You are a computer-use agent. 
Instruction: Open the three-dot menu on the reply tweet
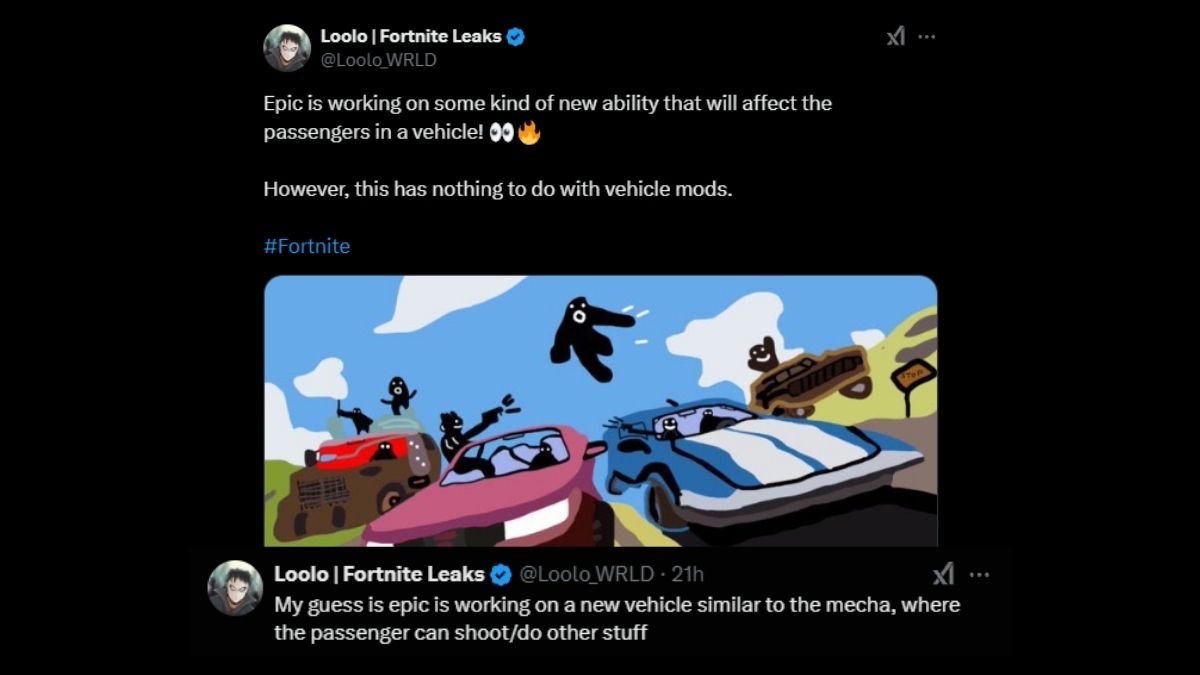[979, 574]
